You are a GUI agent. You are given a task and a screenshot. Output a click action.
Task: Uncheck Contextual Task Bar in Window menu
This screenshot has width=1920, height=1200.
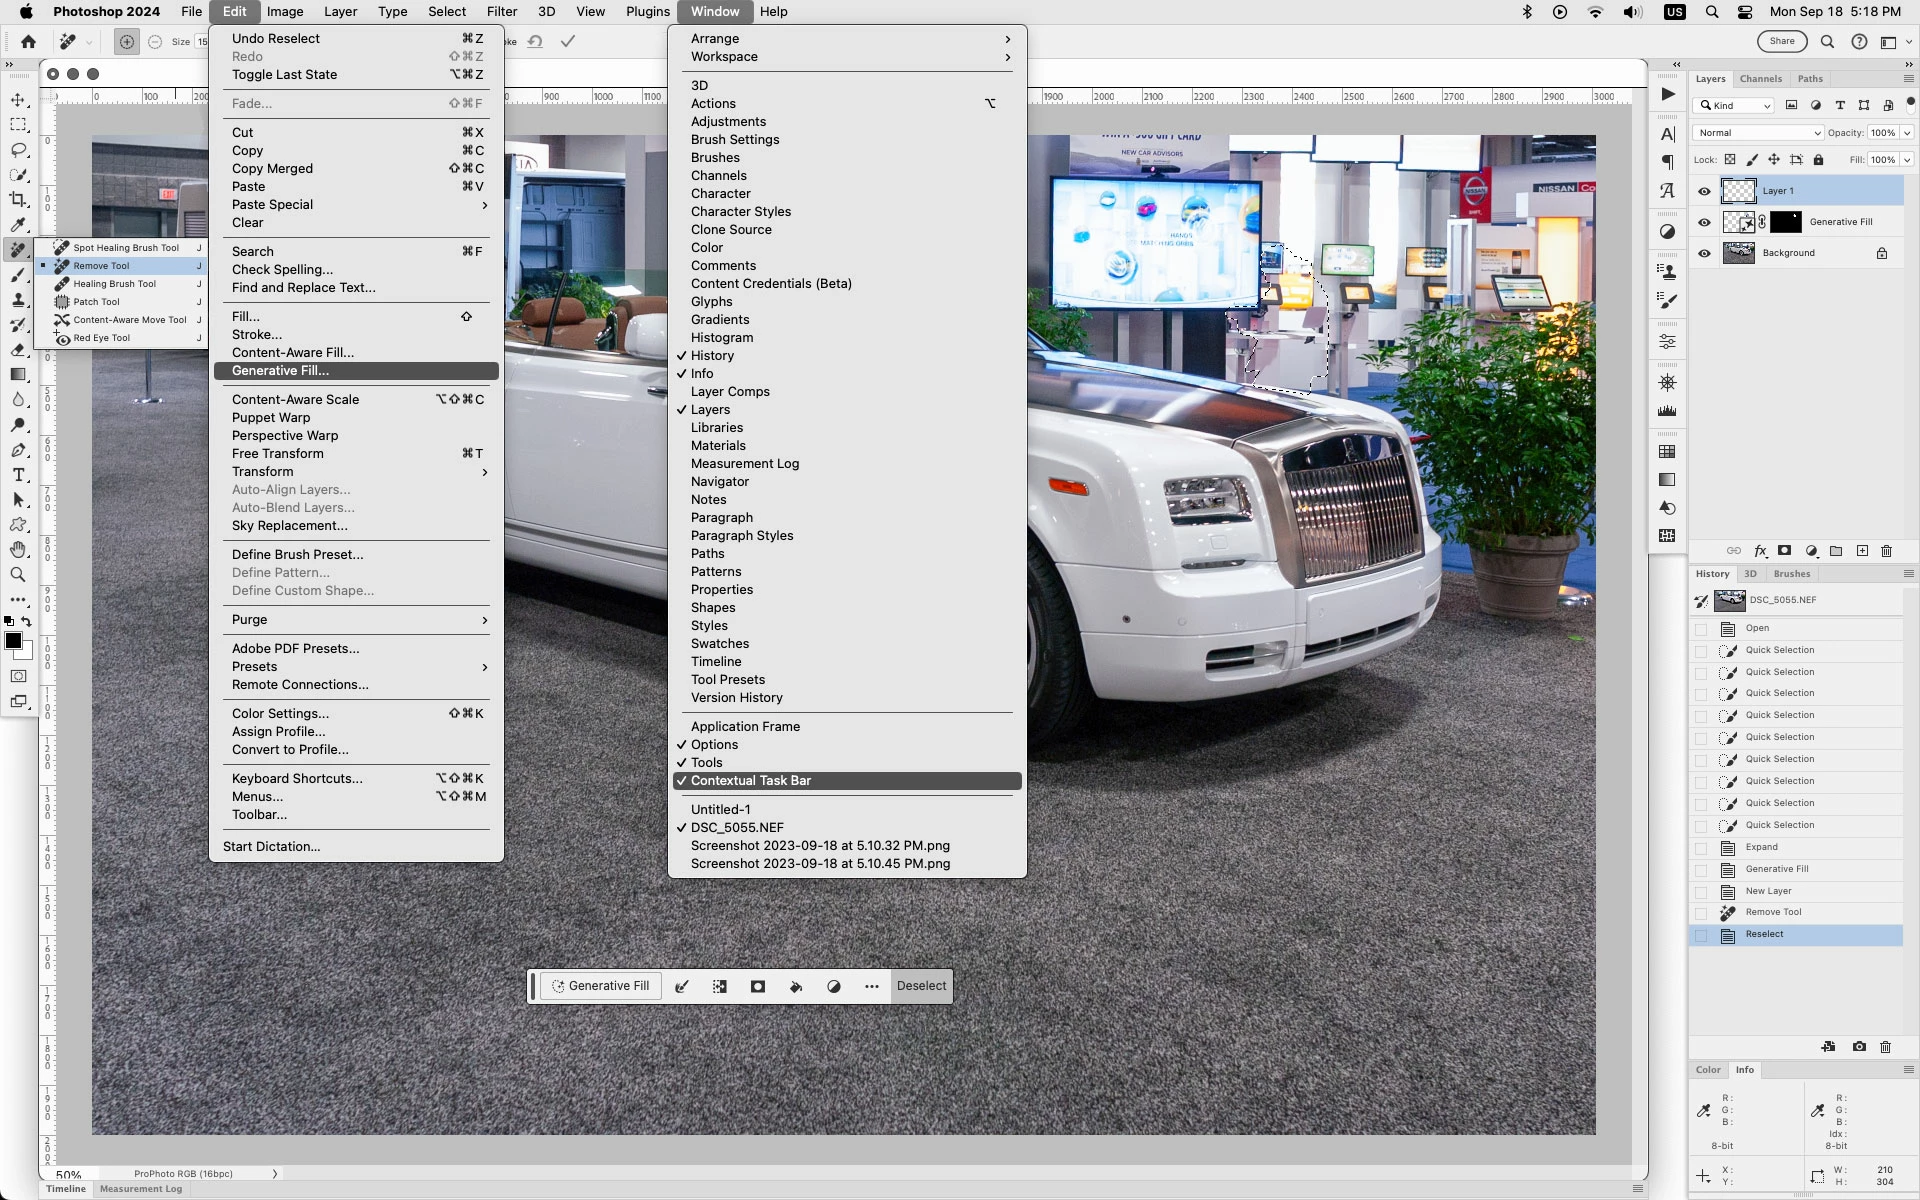click(x=750, y=781)
